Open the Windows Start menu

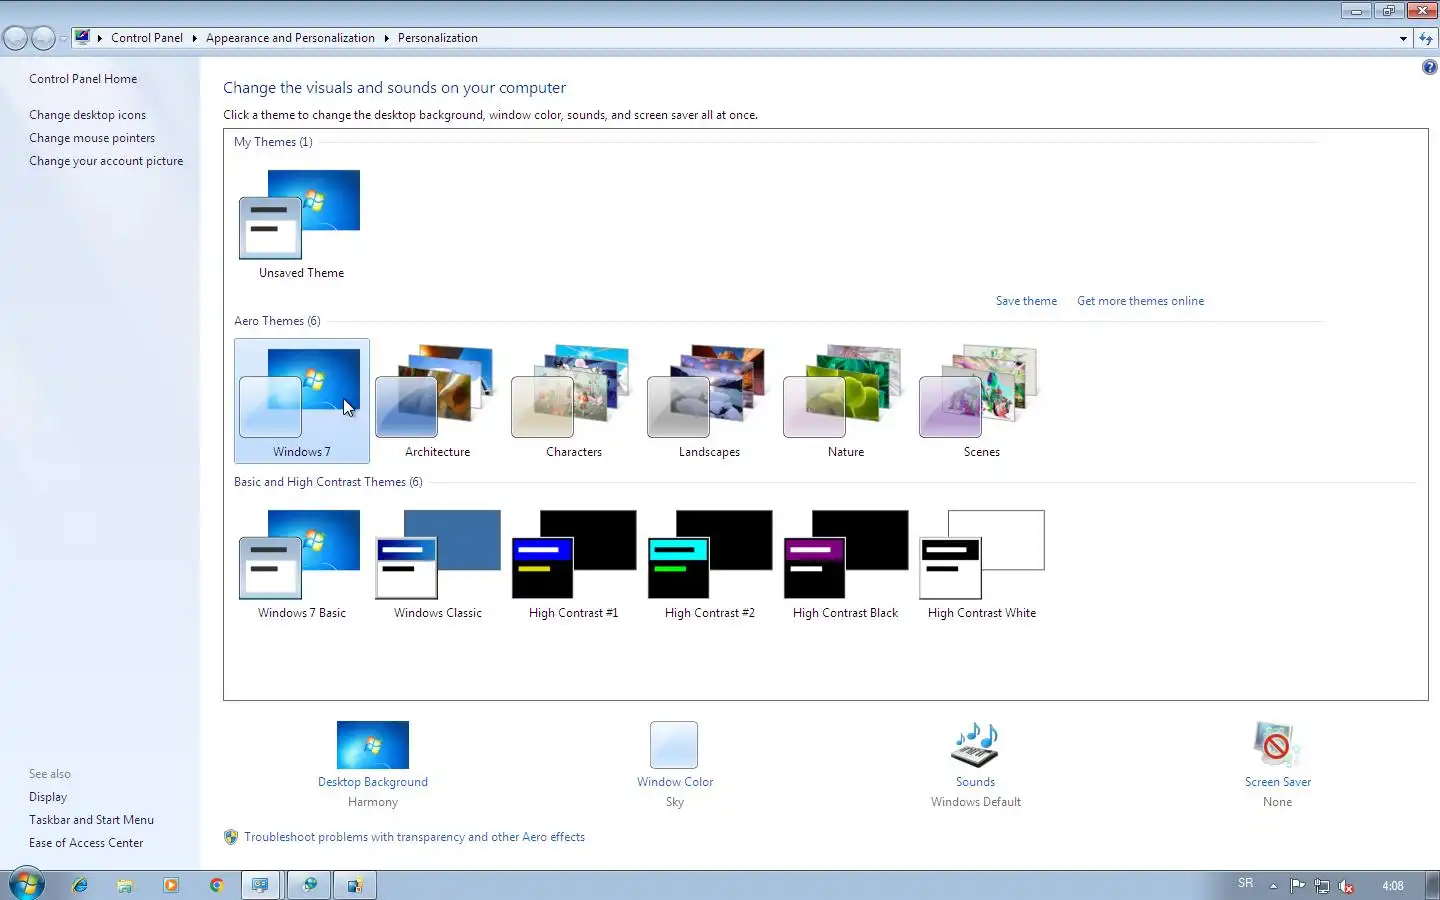[27, 885]
